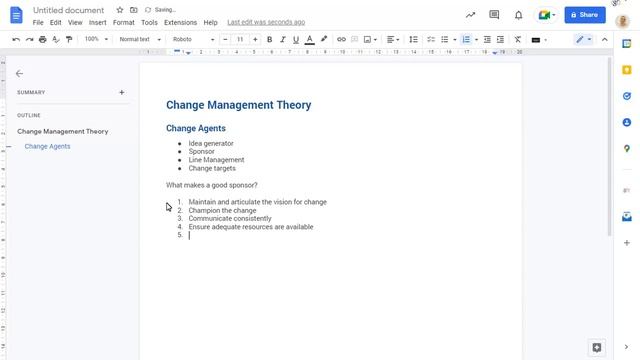
Task: Open the Google Meet call dropdown
Action: (547, 15)
